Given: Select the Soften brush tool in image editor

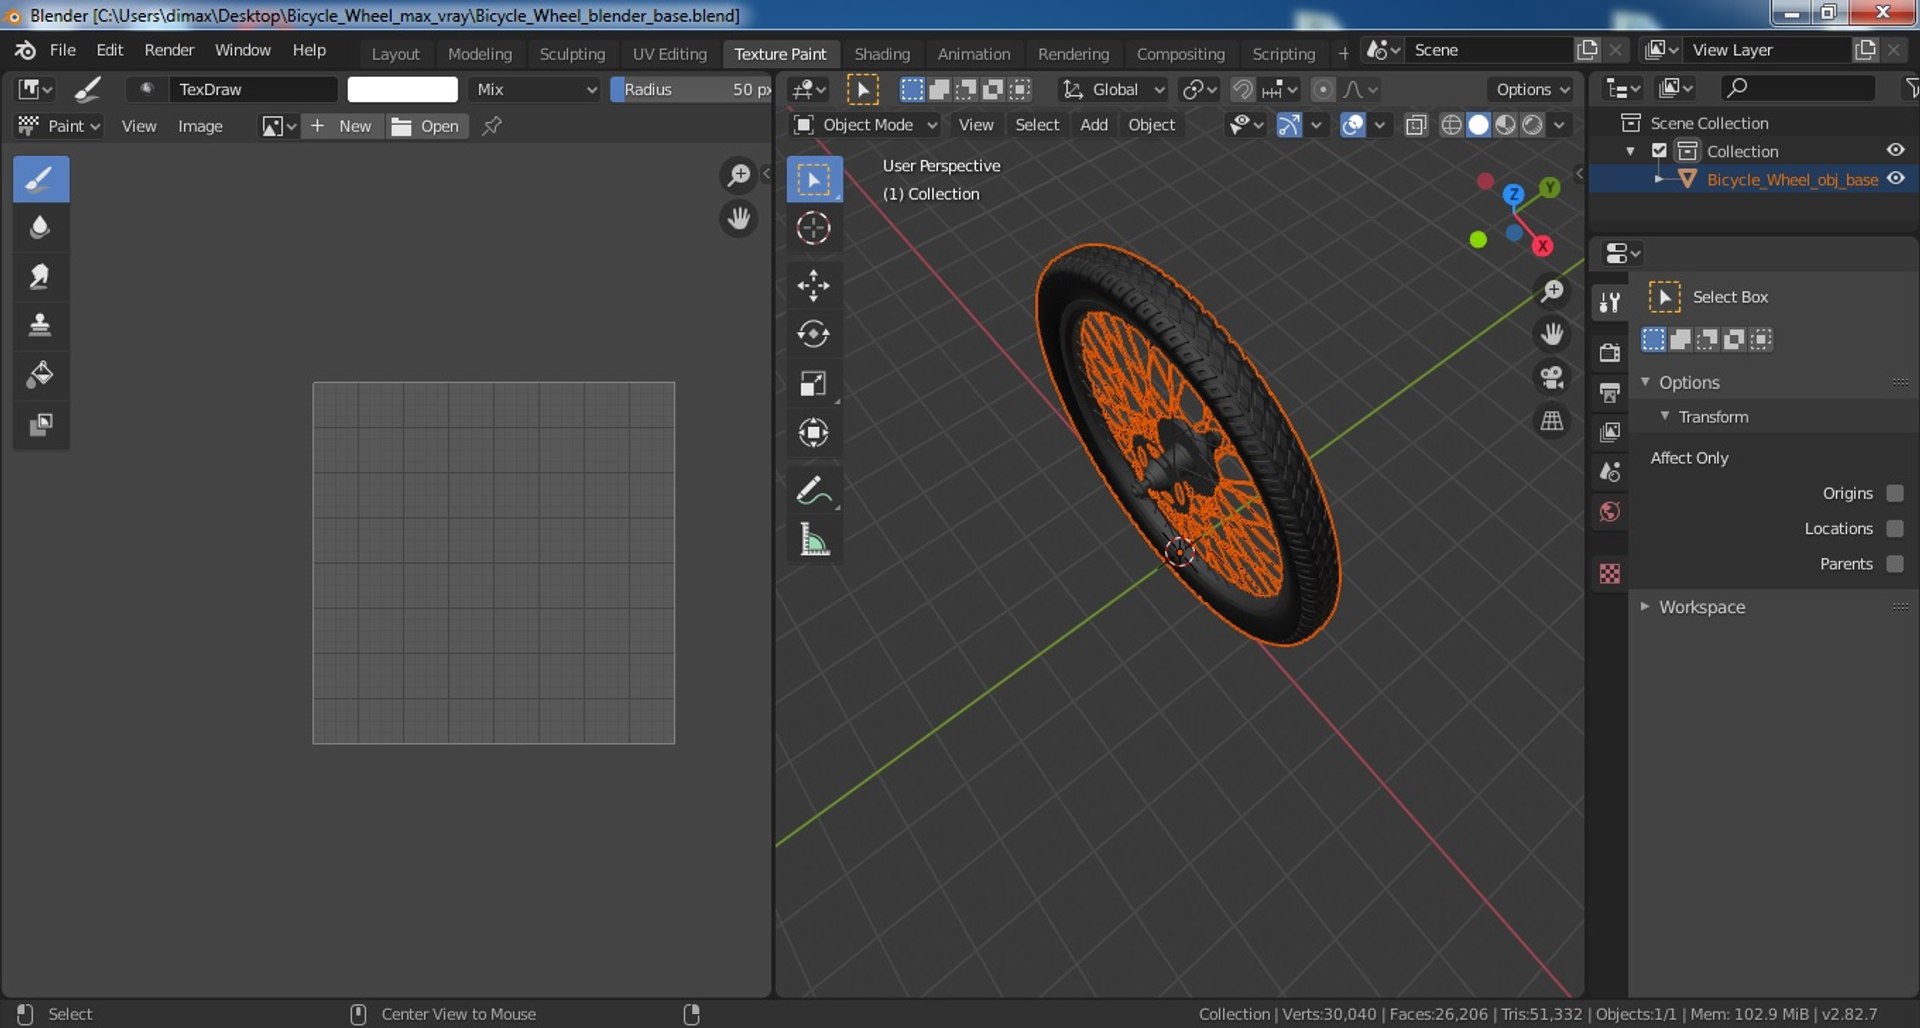Looking at the screenshot, I should point(40,228).
